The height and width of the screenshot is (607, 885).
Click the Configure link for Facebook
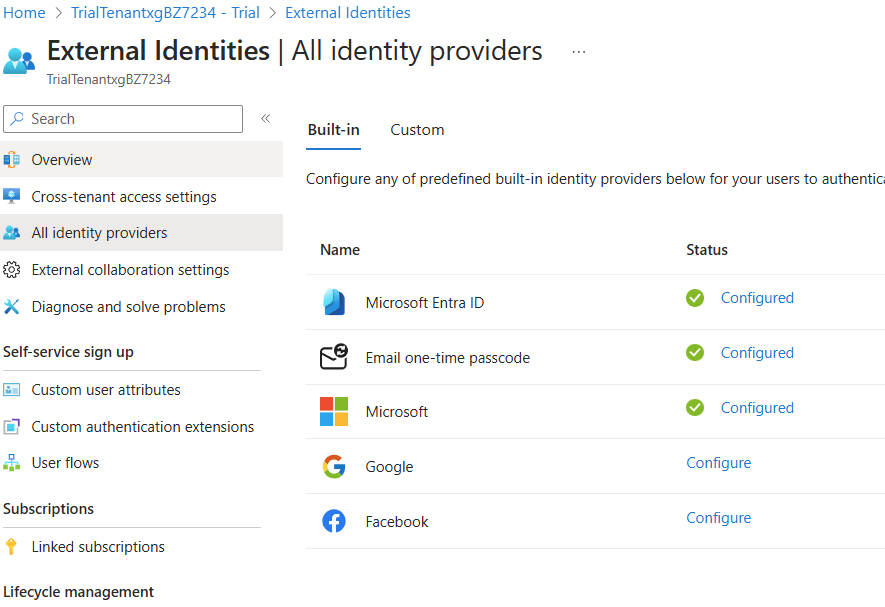click(x=718, y=518)
